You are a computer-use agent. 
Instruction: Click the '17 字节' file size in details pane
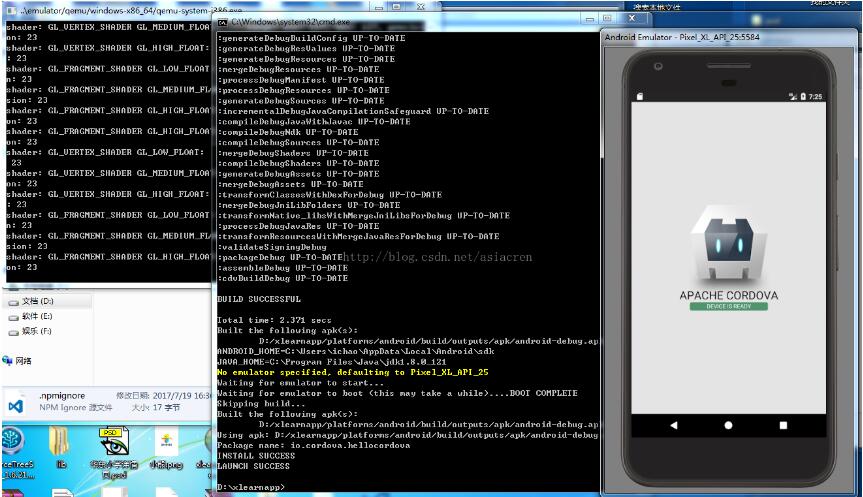click(x=166, y=408)
